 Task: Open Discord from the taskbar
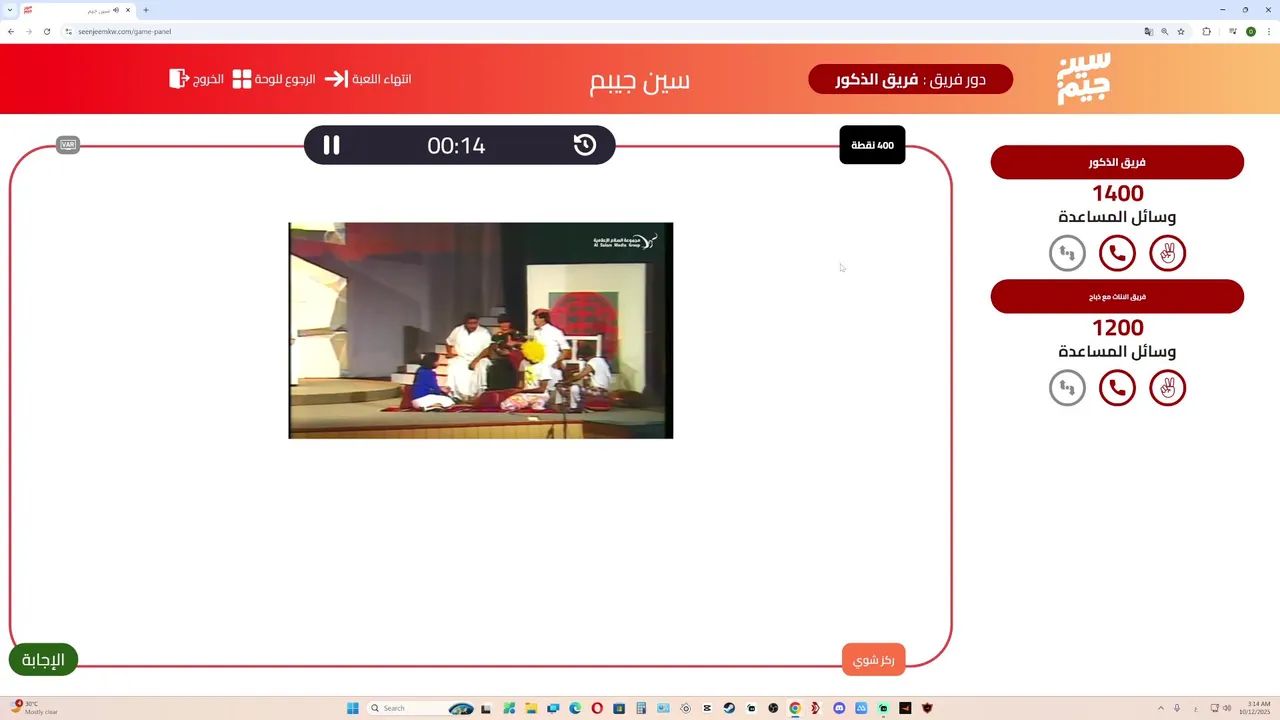click(839, 708)
